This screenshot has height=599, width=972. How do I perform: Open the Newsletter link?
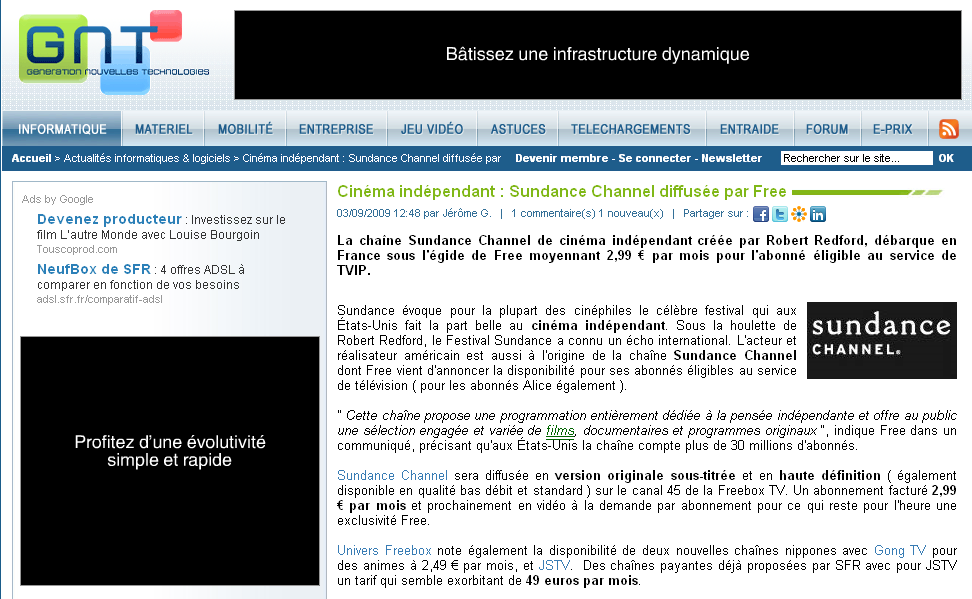[x=731, y=158]
